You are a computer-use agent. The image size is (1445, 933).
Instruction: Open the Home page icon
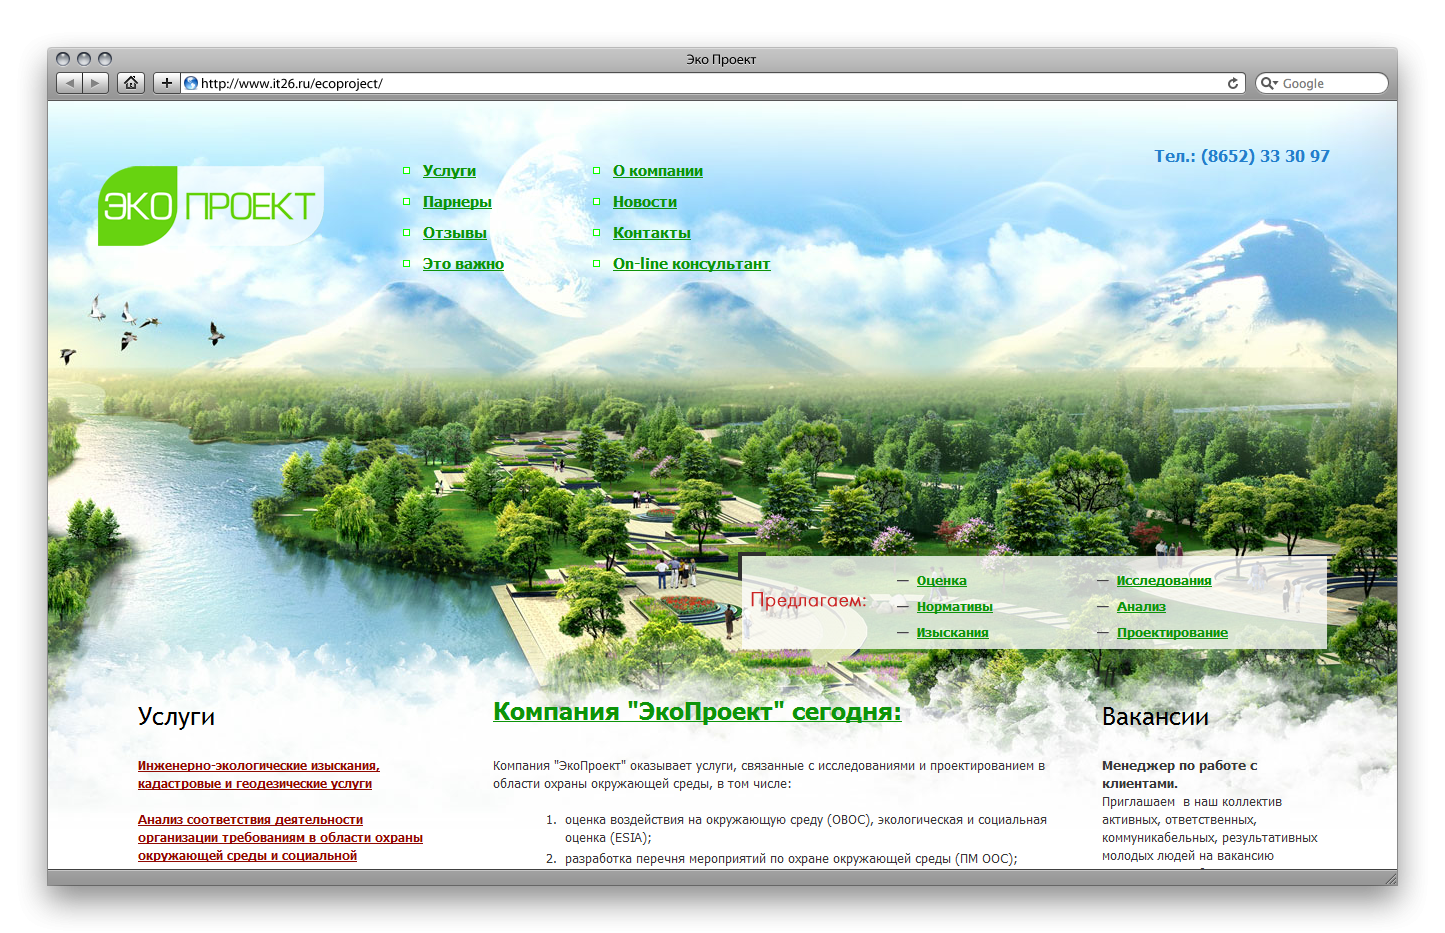131,83
